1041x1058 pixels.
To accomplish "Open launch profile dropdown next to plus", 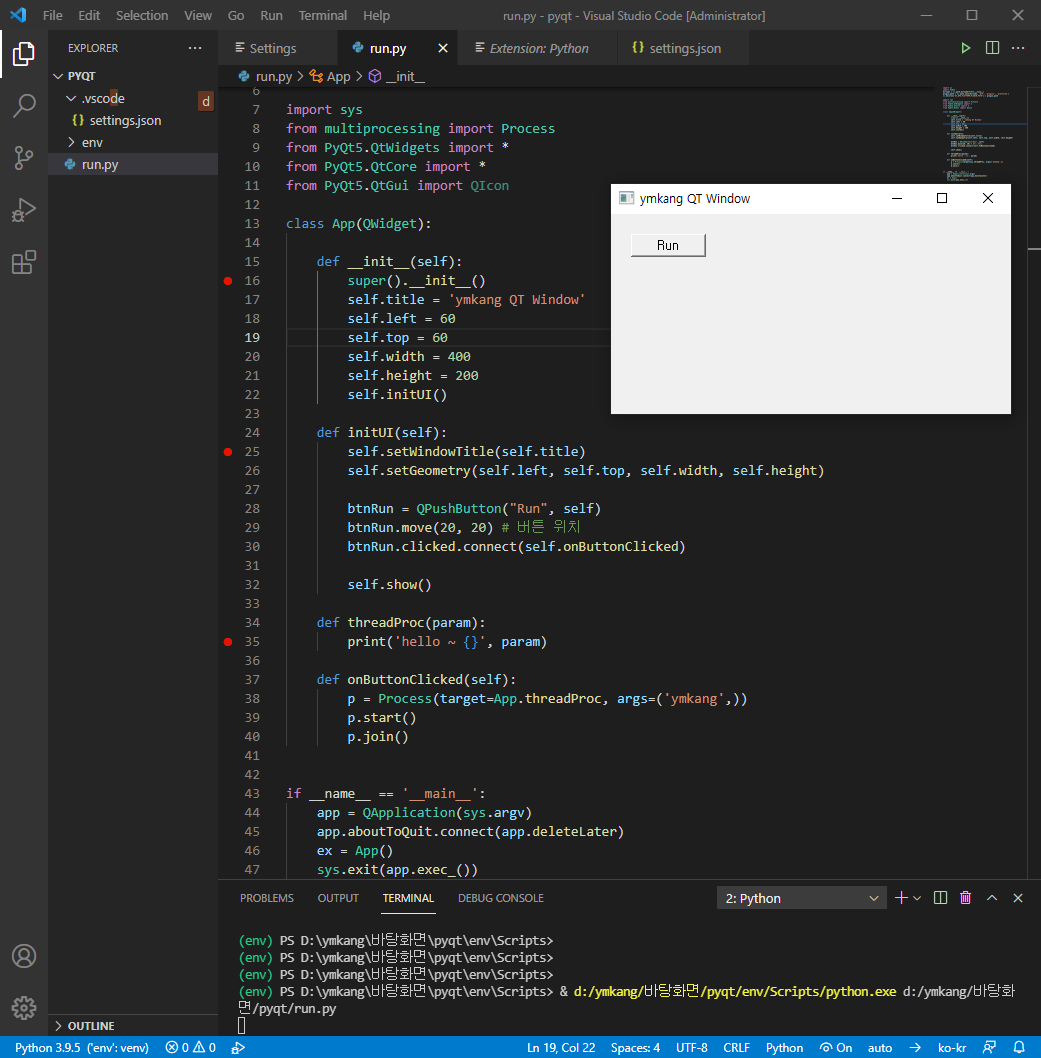I will tap(917, 898).
